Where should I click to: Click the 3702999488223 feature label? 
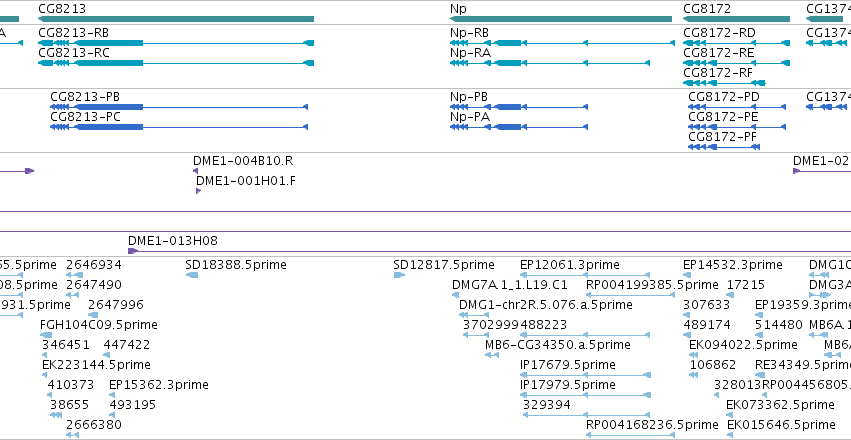point(515,325)
